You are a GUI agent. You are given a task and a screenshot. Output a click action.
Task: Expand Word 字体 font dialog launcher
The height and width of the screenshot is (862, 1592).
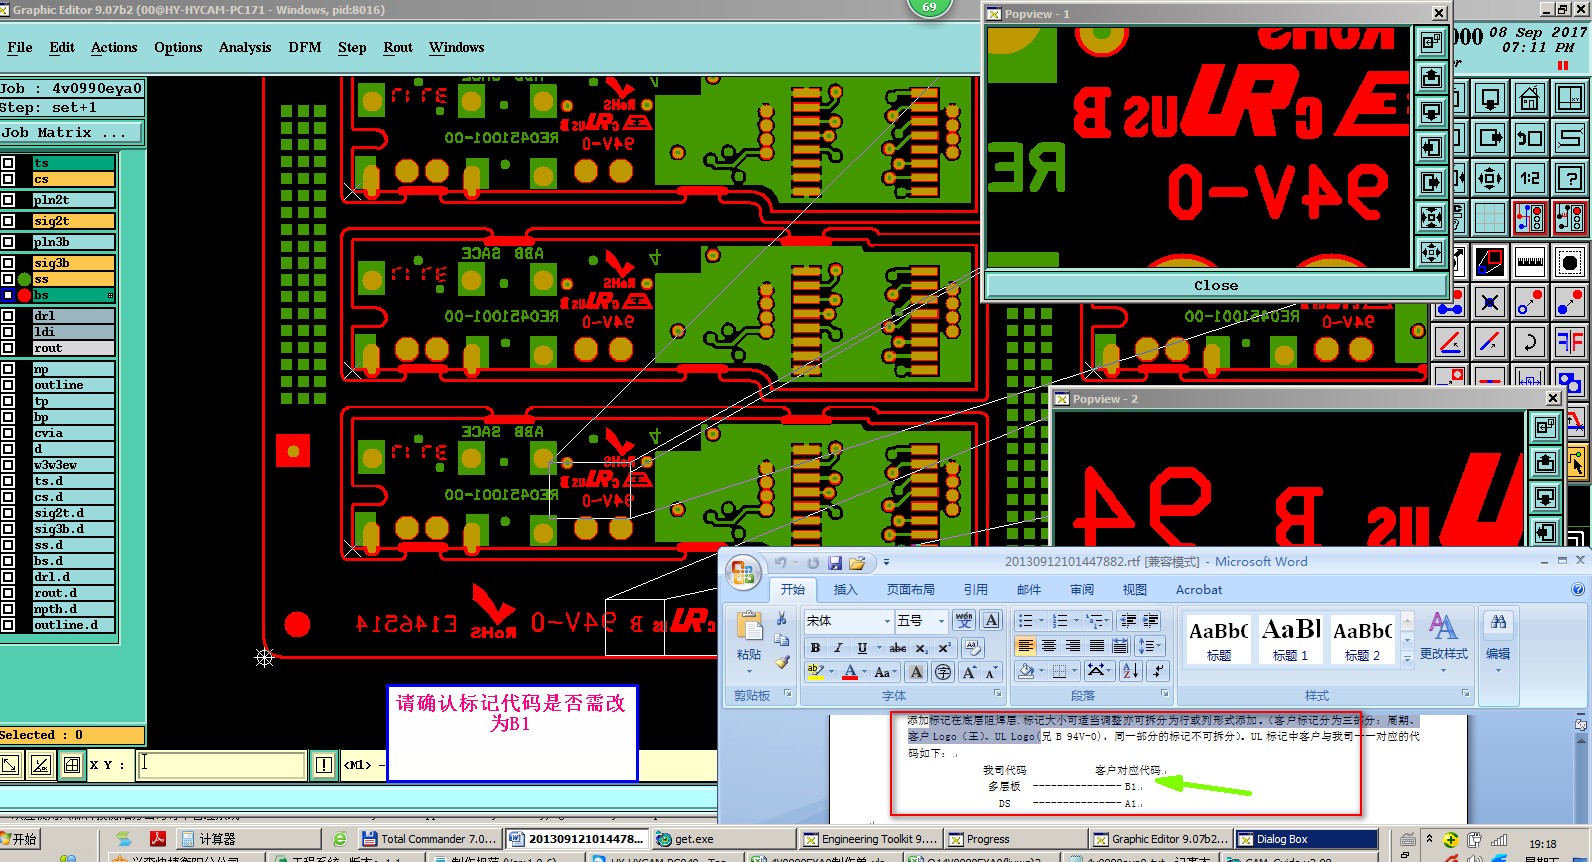coord(997,693)
